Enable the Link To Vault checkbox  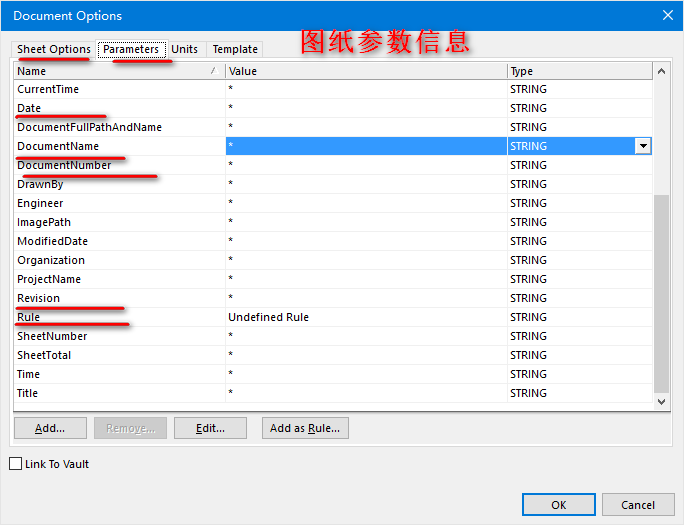[x=16, y=464]
